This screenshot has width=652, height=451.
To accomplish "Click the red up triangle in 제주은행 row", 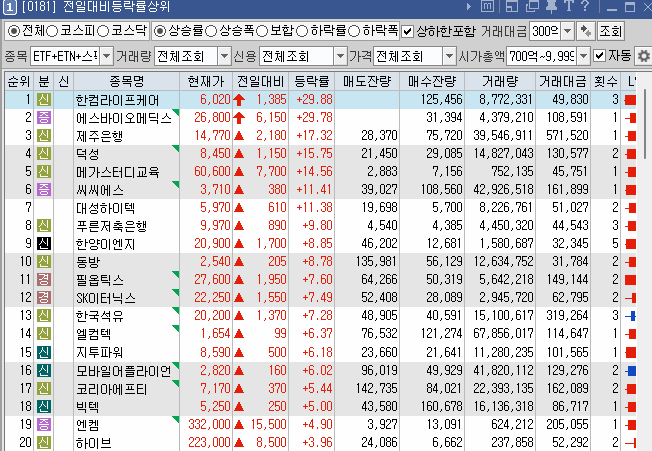I will [239, 136].
